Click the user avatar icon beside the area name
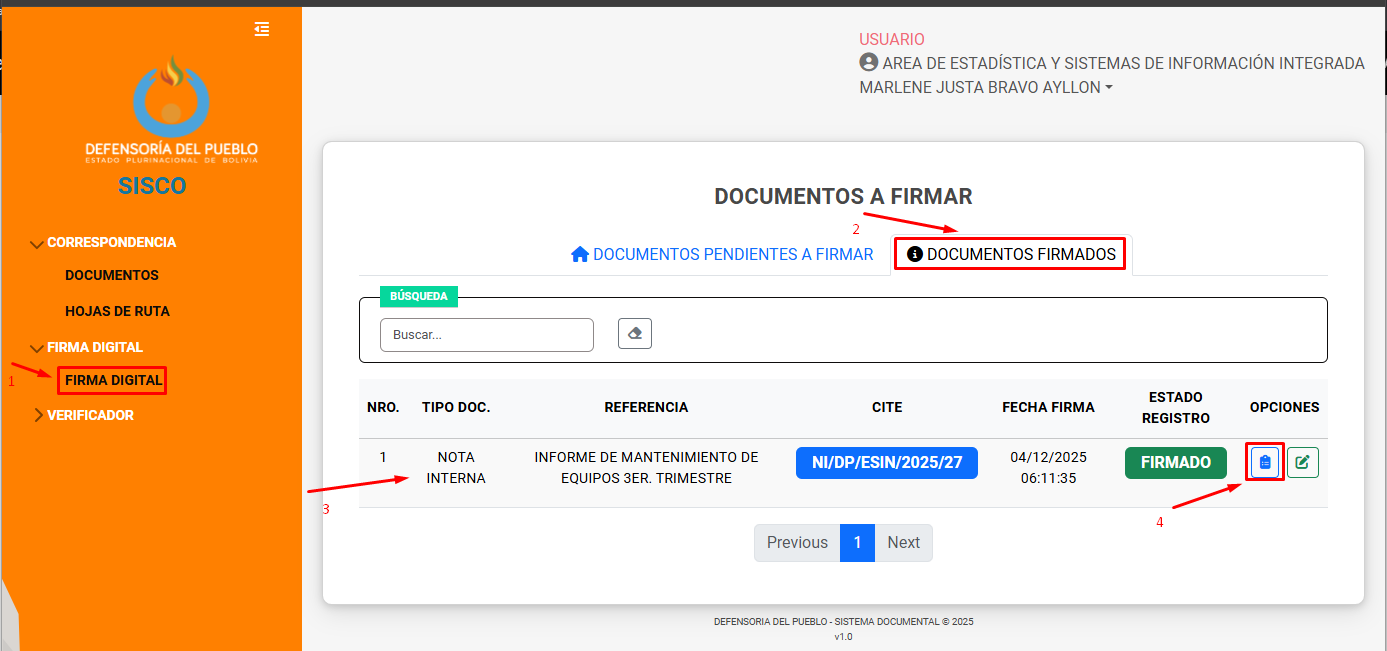This screenshot has height=651, width=1387. click(x=868, y=63)
